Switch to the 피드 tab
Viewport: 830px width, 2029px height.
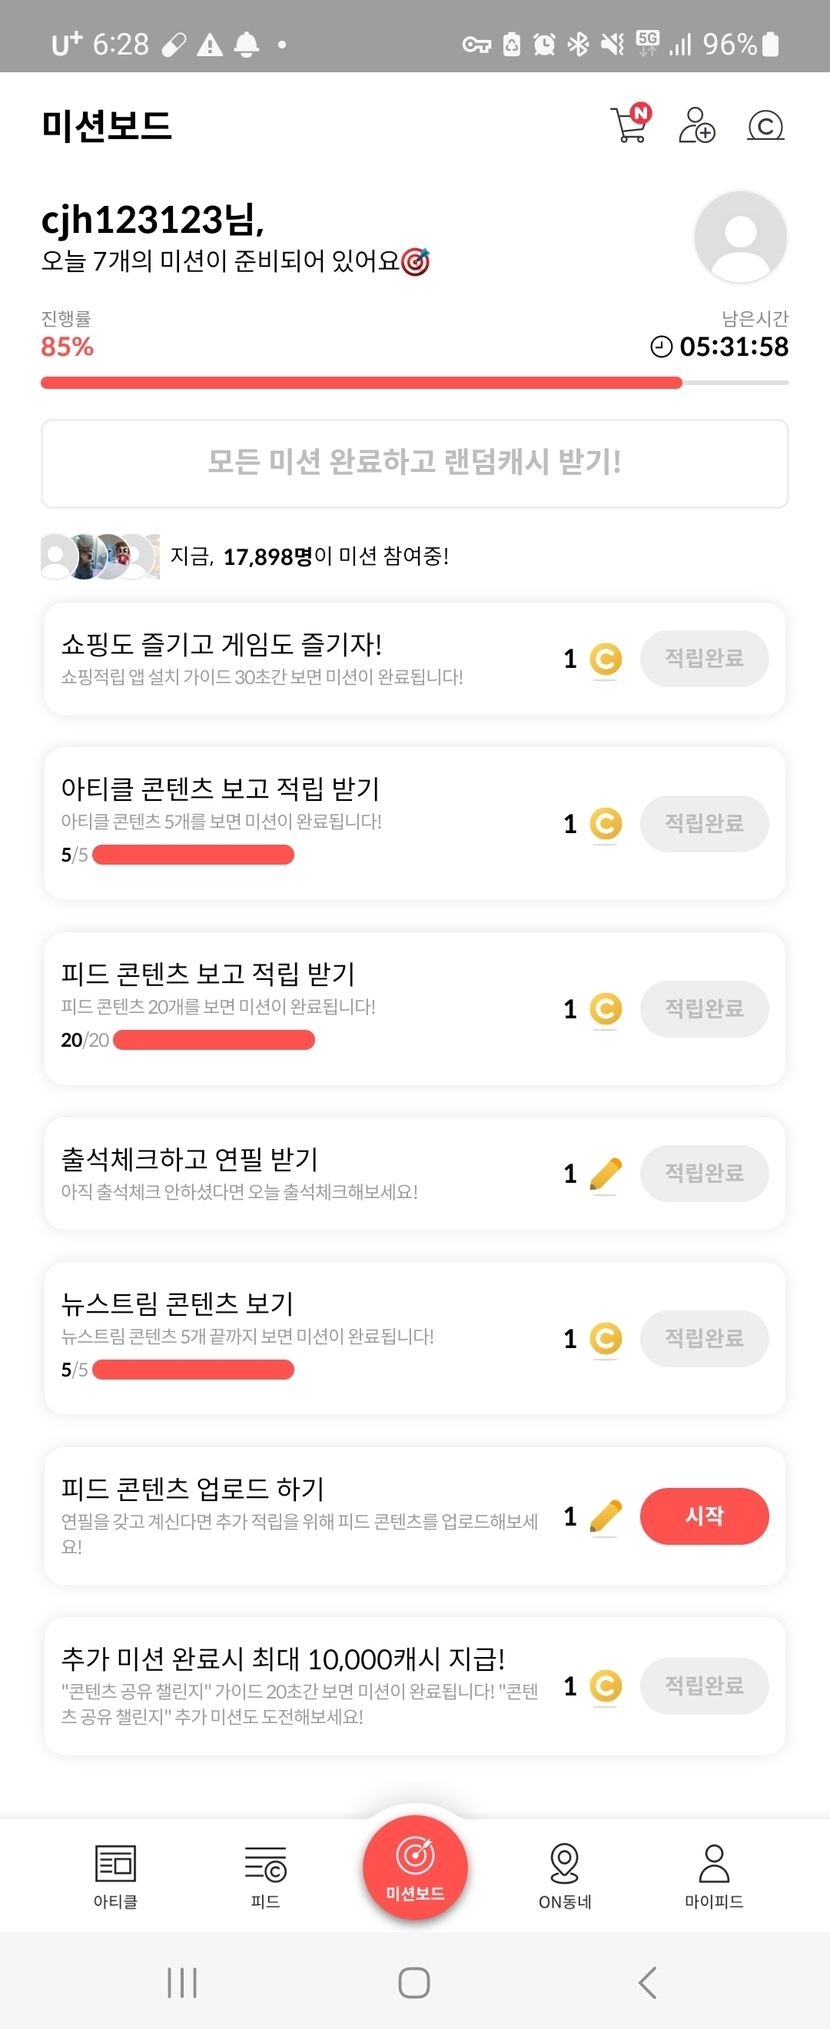[x=265, y=1875]
